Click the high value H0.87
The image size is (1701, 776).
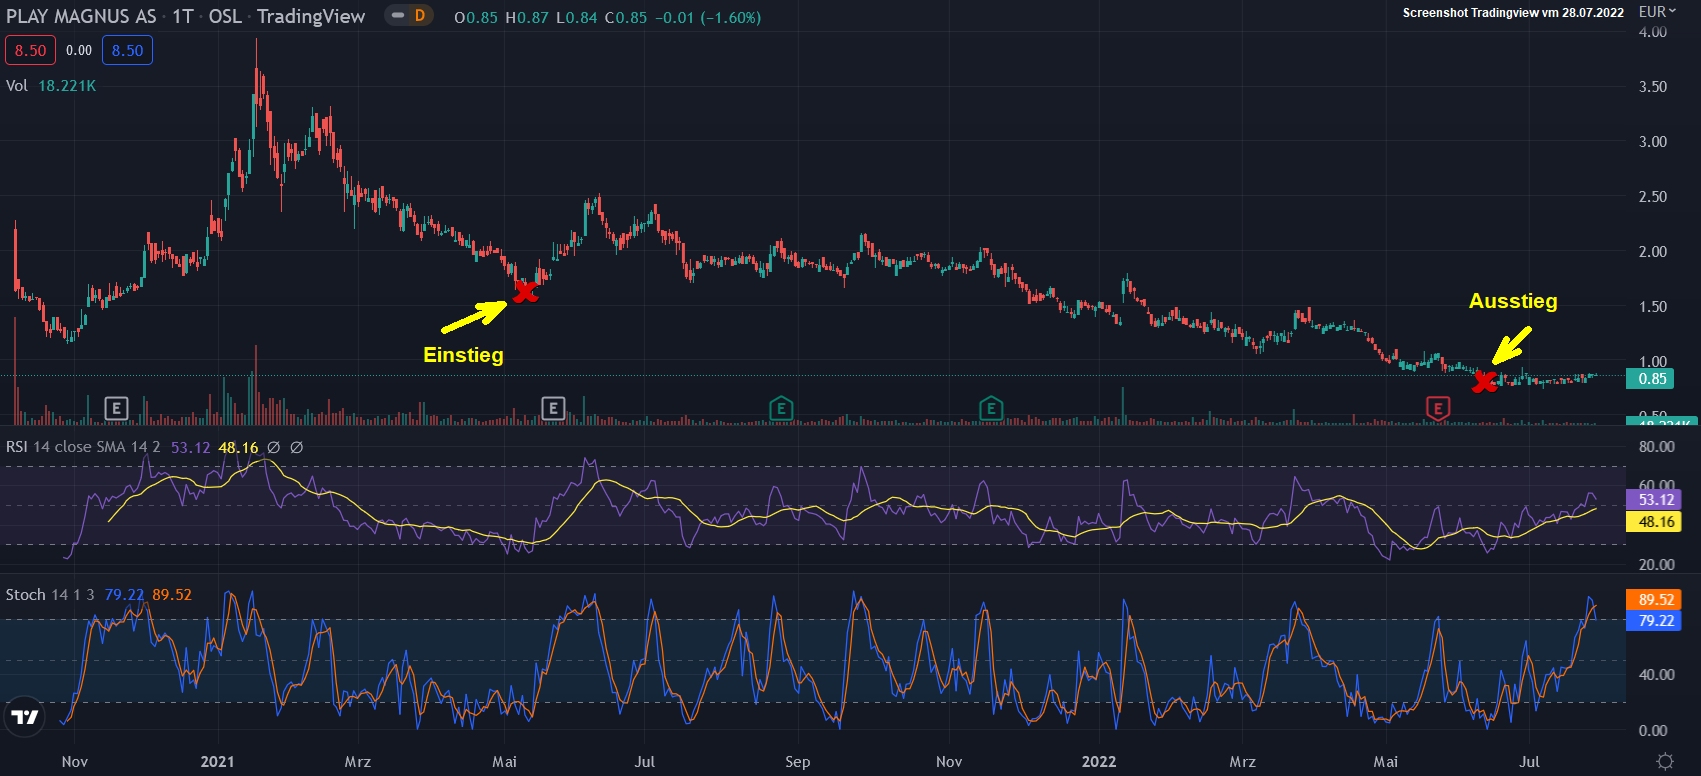point(527,17)
